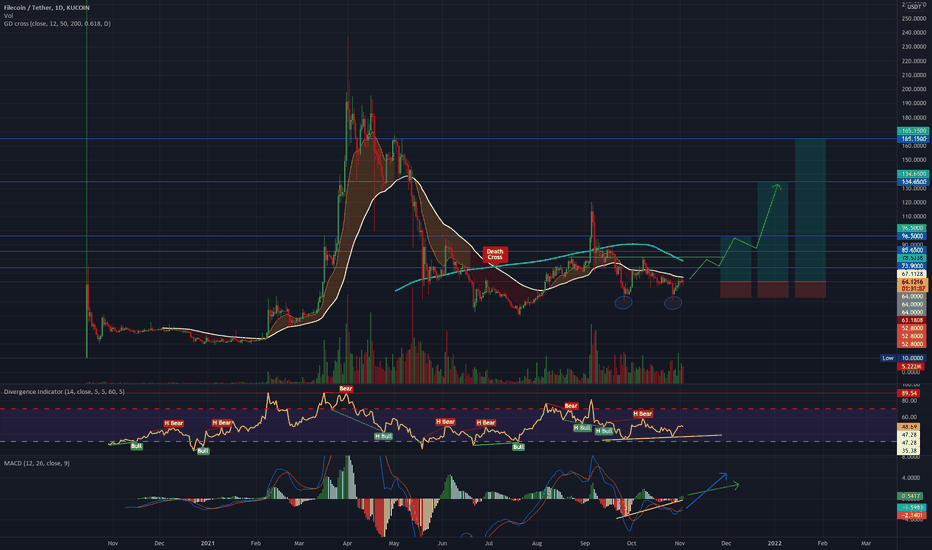Select the 180.0000 price axis tick
The image size is (932, 550).
[914, 118]
